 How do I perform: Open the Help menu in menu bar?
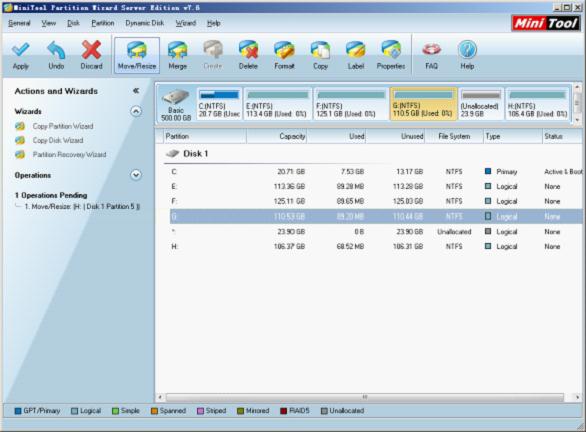click(213, 23)
